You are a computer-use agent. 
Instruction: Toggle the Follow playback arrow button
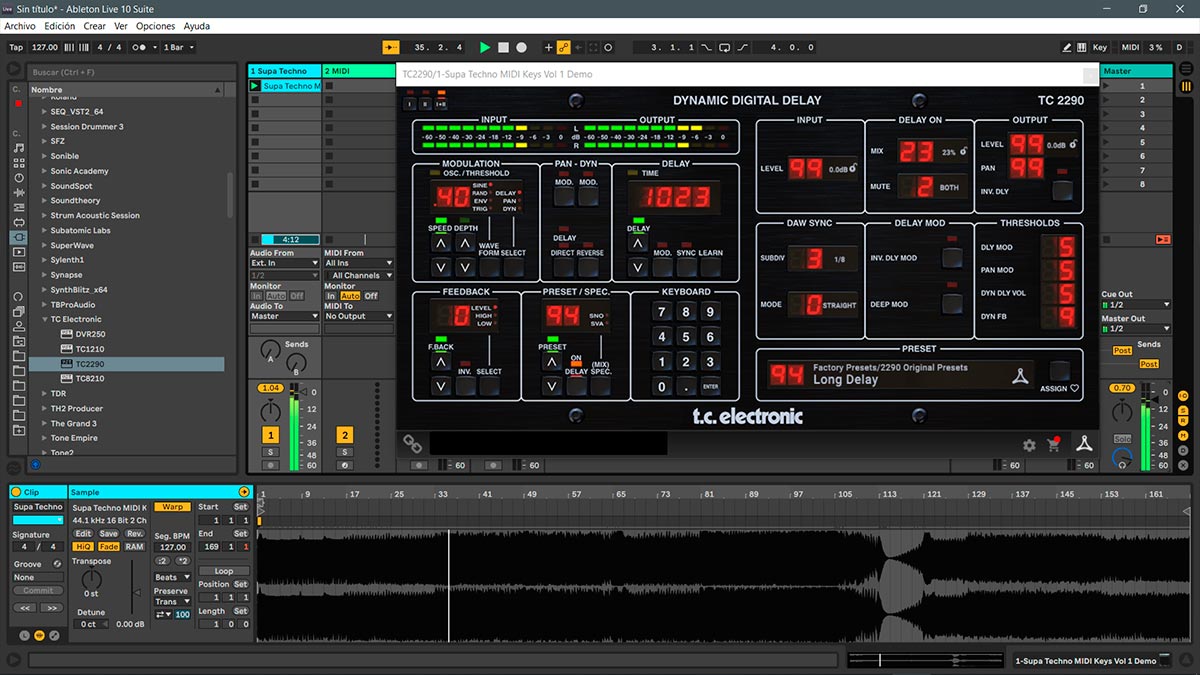(391, 47)
